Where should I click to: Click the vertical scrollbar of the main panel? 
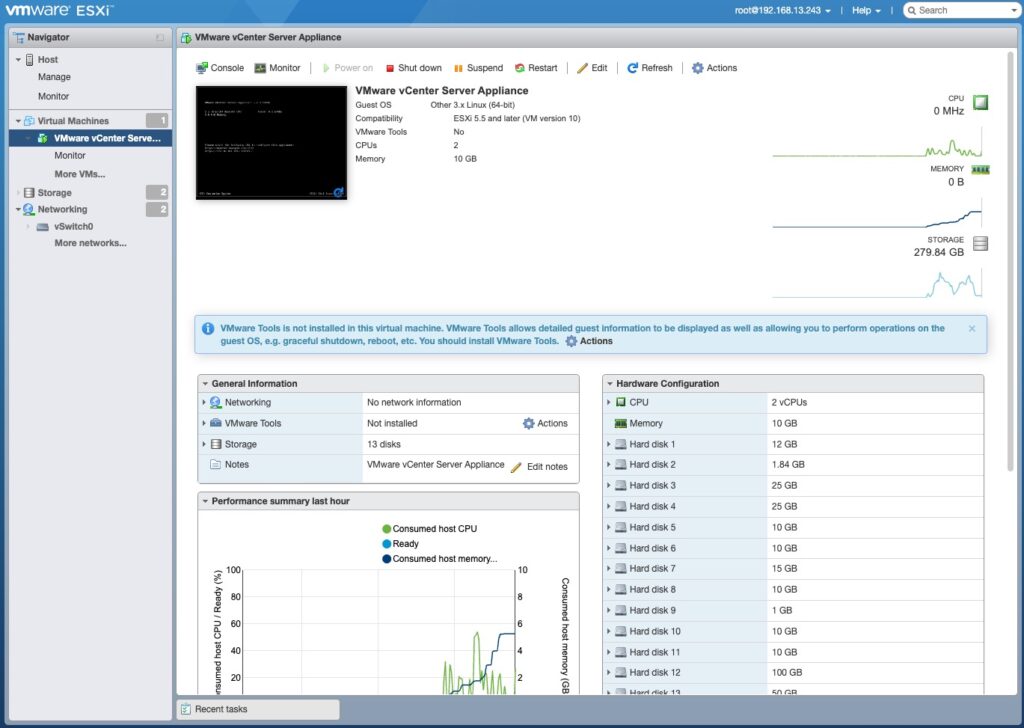click(x=1011, y=261)
